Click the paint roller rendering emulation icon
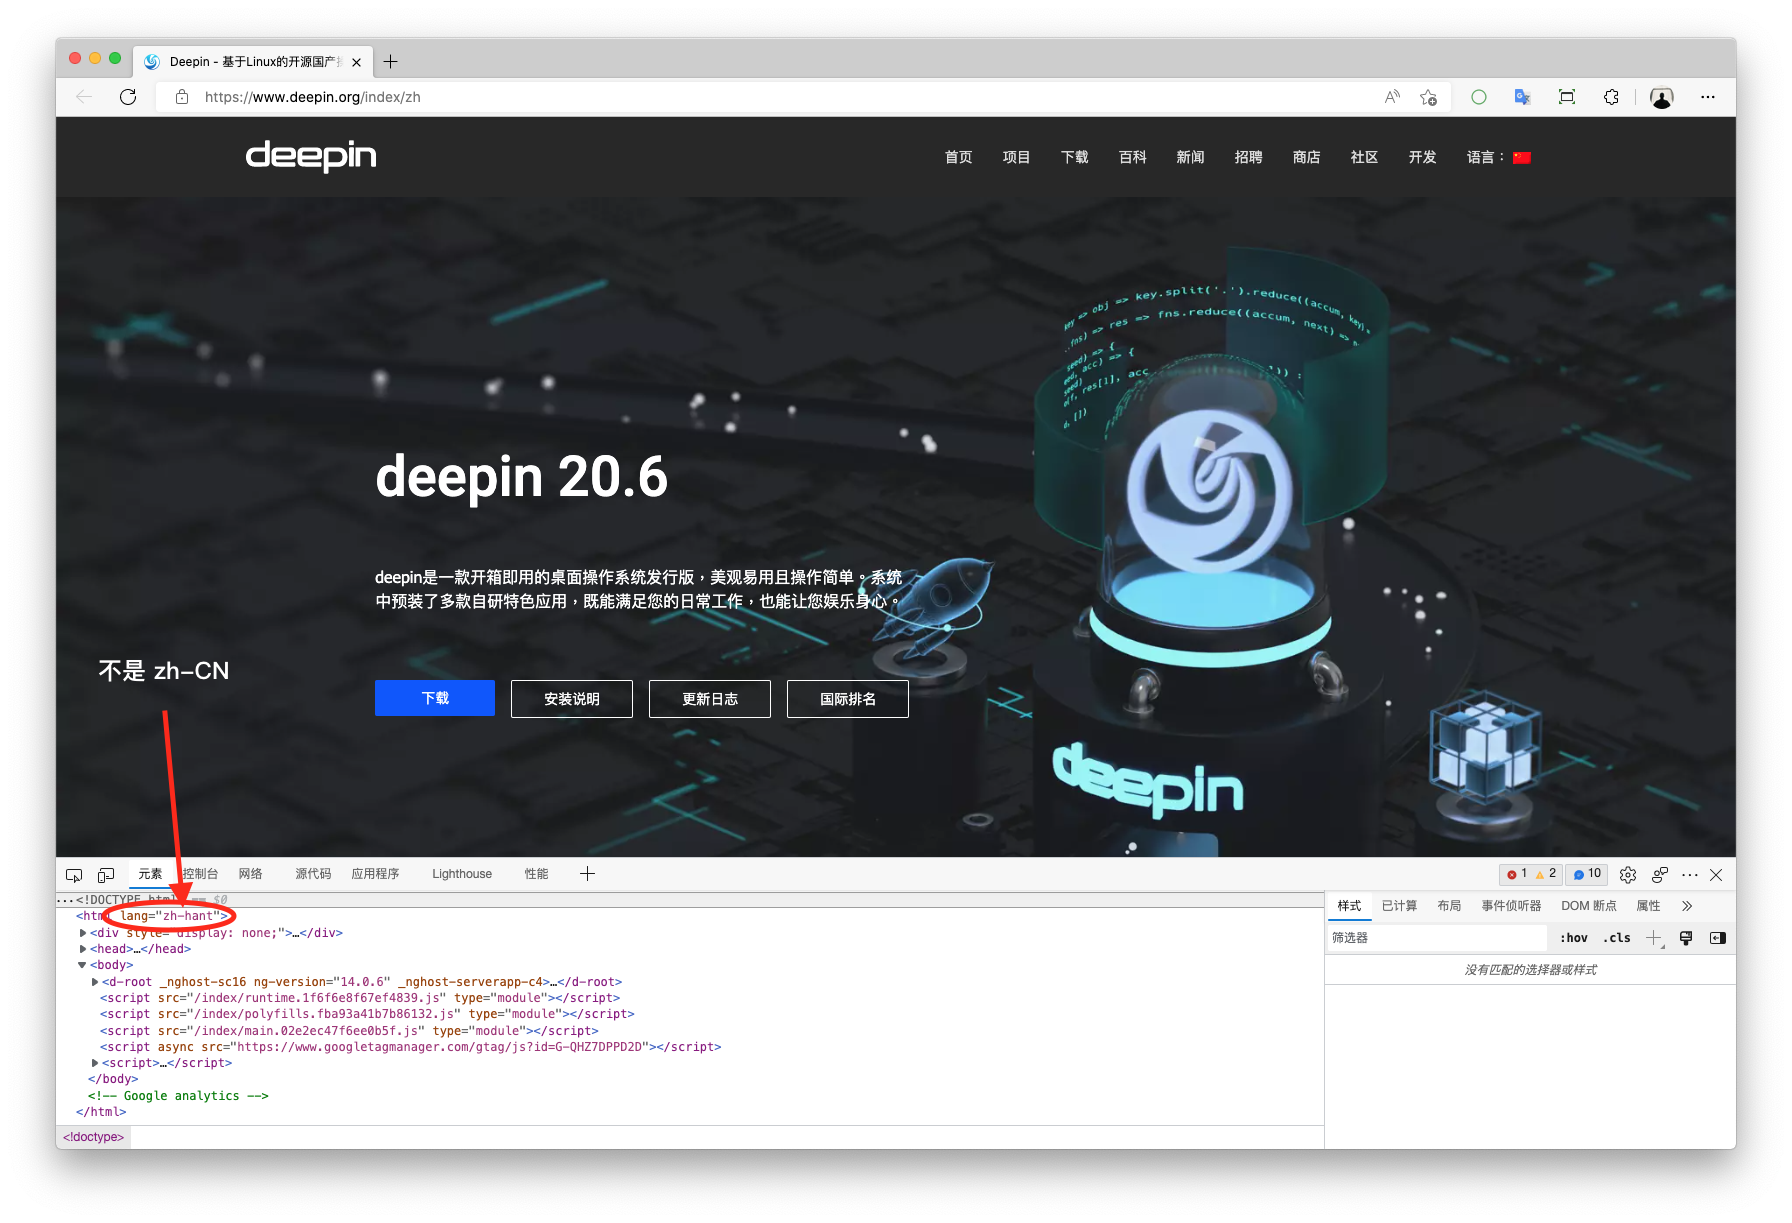 point(1686,938)
